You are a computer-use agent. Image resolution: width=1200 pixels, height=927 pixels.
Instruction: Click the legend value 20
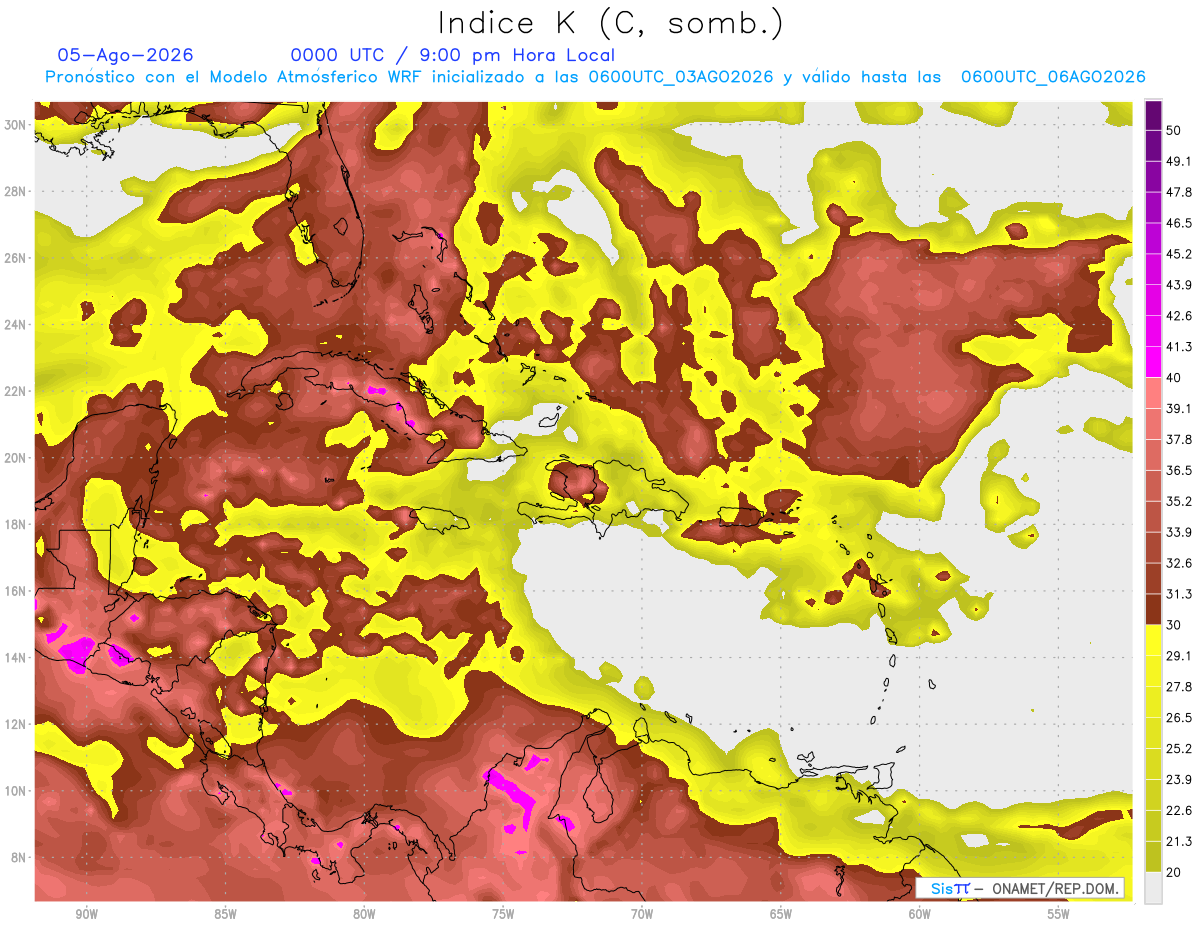click(x=1173, y=873)
